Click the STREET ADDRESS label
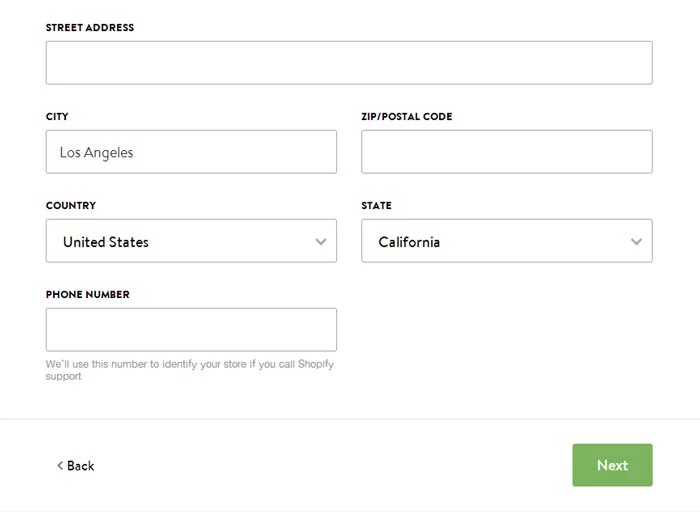The width and height of the screenshot is (700, 512). click(90, 28)
